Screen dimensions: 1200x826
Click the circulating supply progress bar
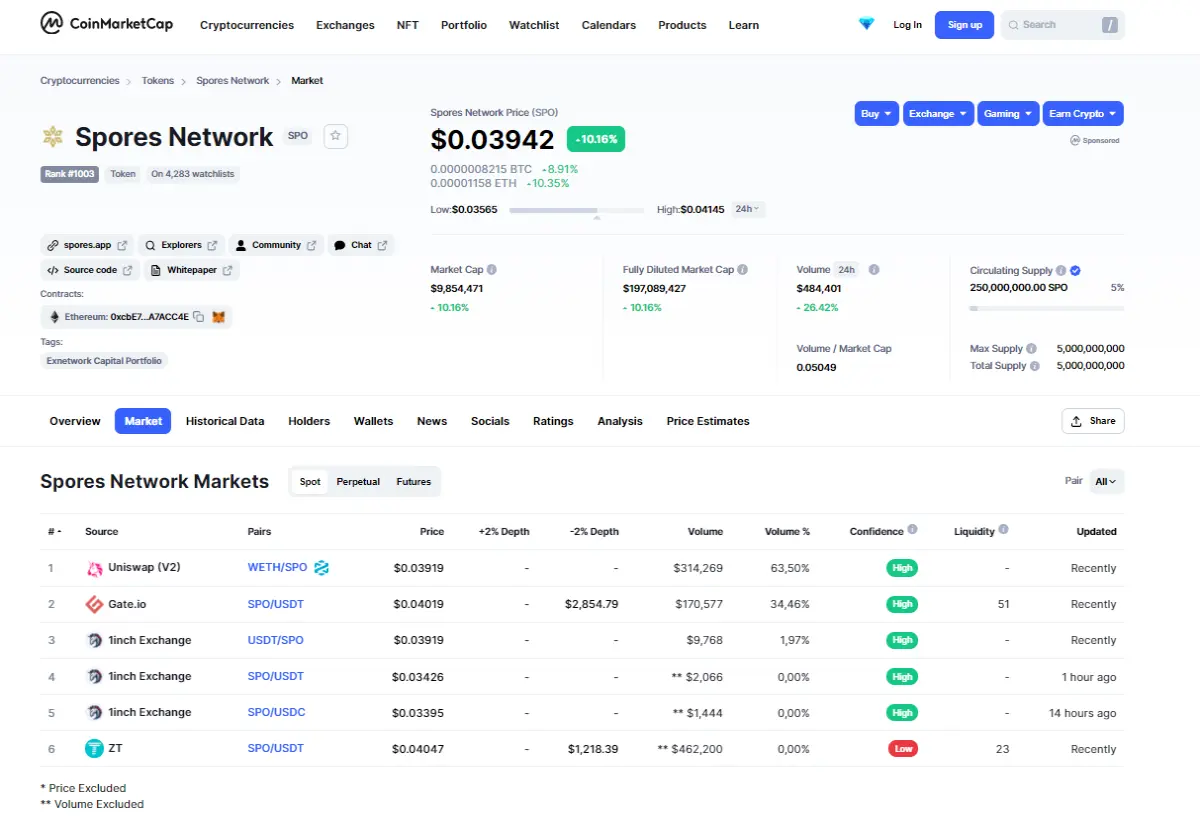[1047, 308]
